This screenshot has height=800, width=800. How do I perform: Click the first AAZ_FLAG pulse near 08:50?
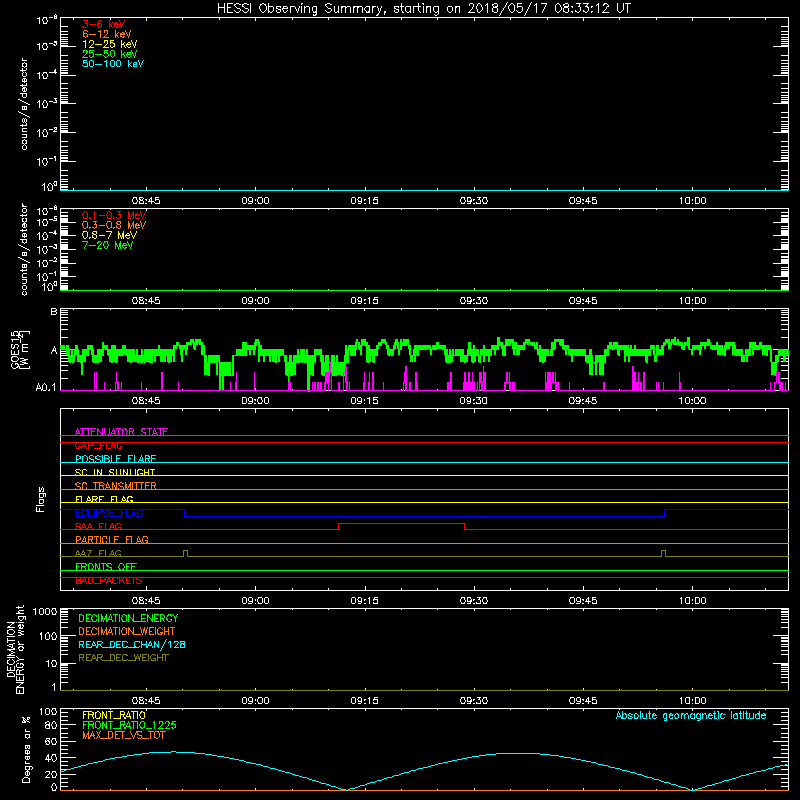185,553
